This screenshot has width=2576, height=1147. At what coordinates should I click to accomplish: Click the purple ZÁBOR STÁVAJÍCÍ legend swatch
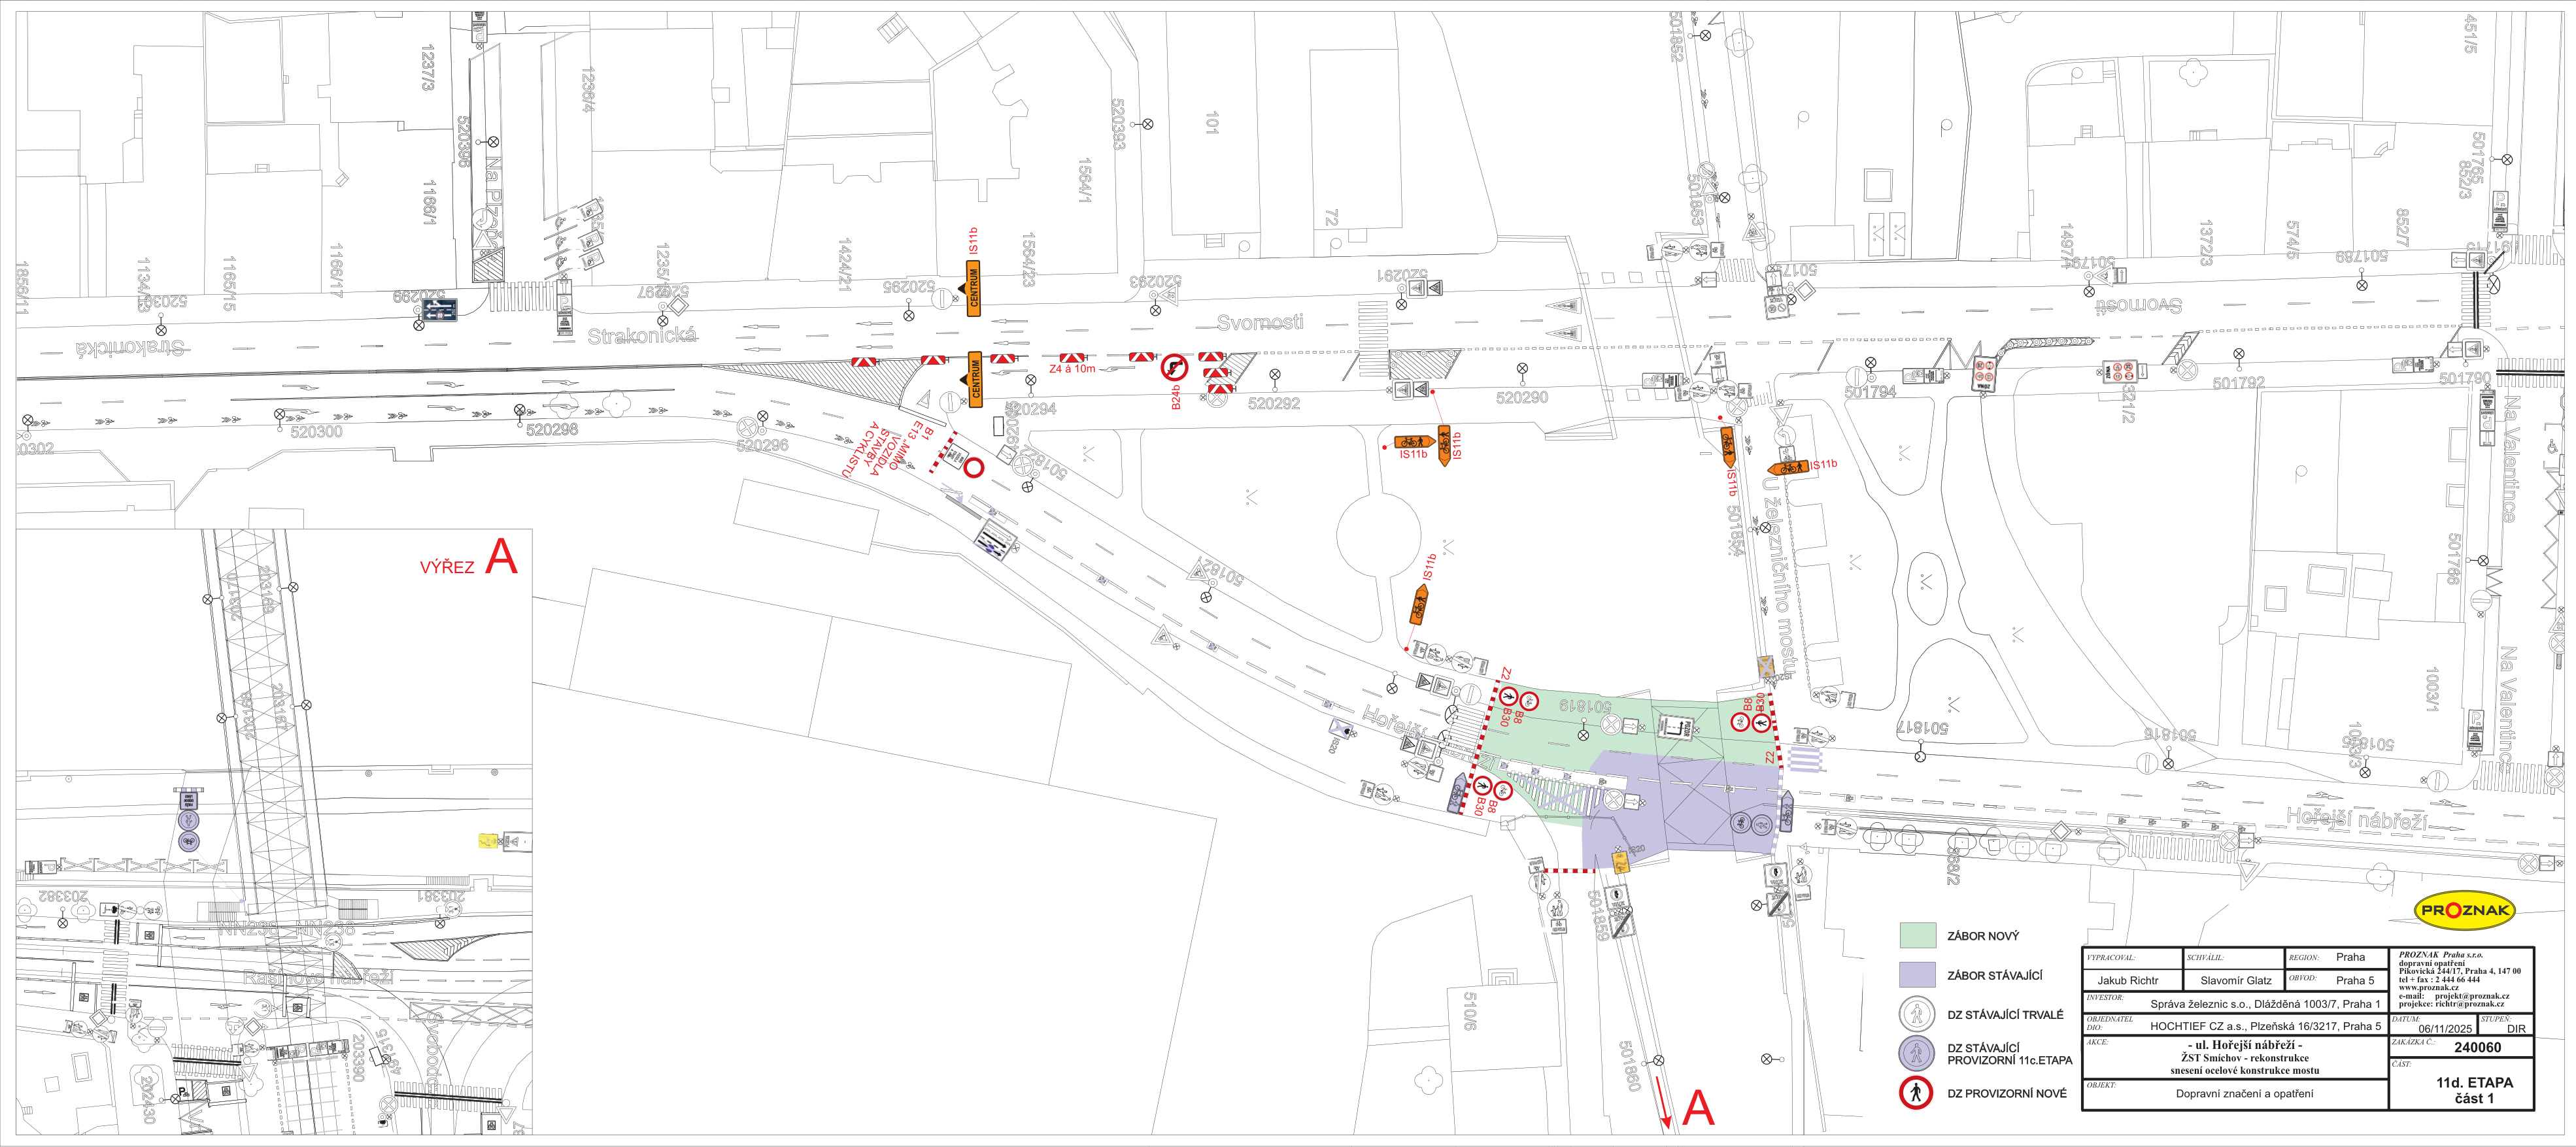(x=1917, y=975)
